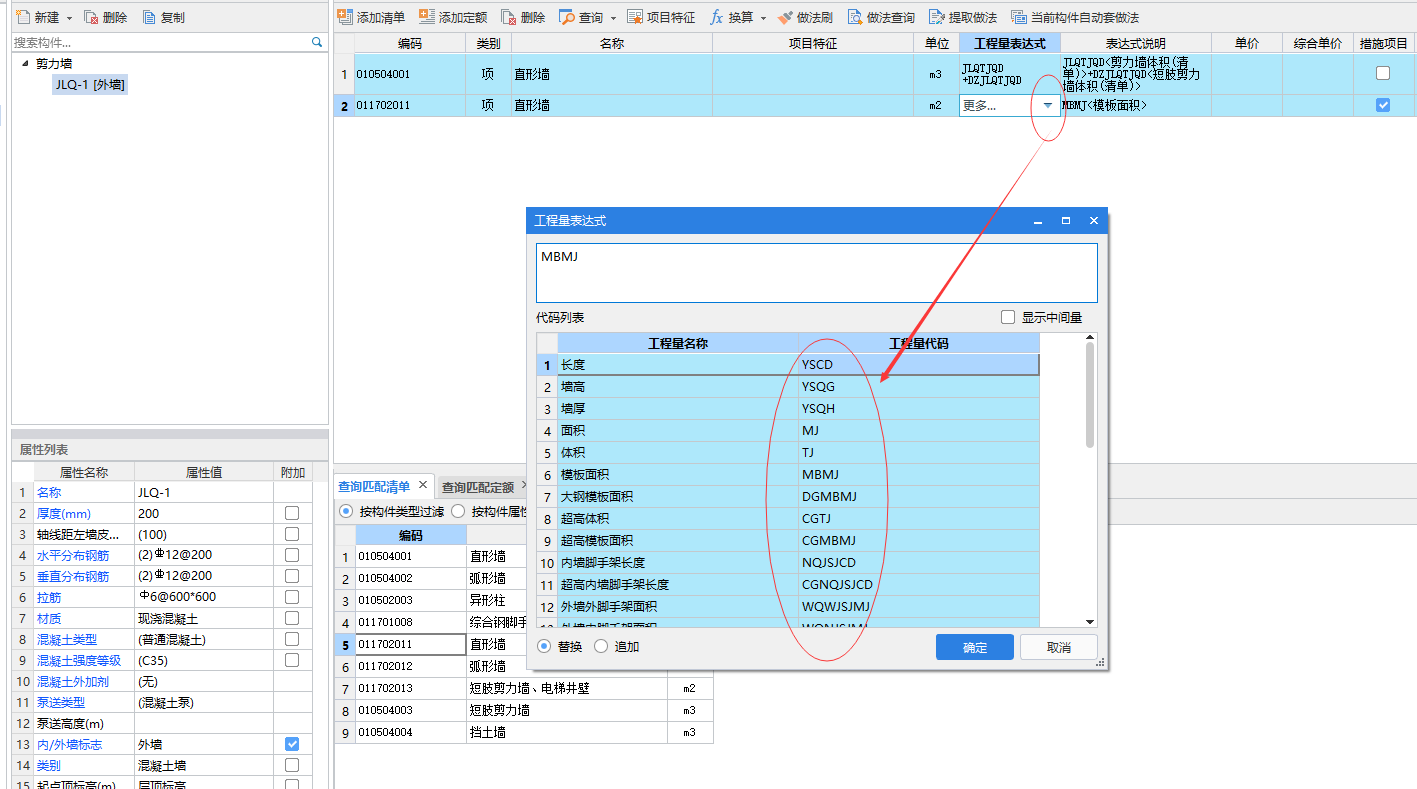
Task: Toggle 附加 checkbox for 厚度(mm)
Action: click(292, 513)
